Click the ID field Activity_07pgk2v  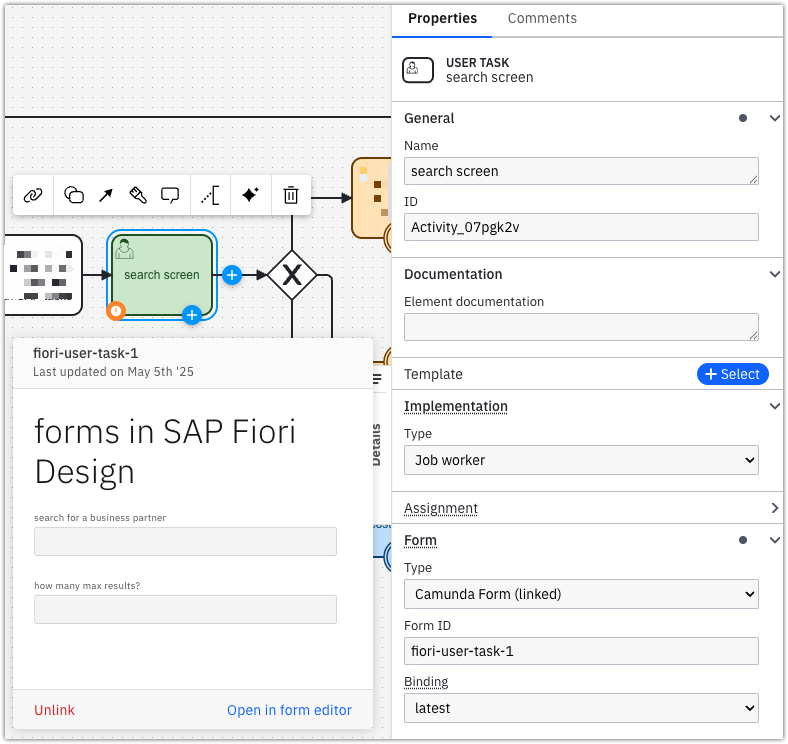[x=581, y=227]
